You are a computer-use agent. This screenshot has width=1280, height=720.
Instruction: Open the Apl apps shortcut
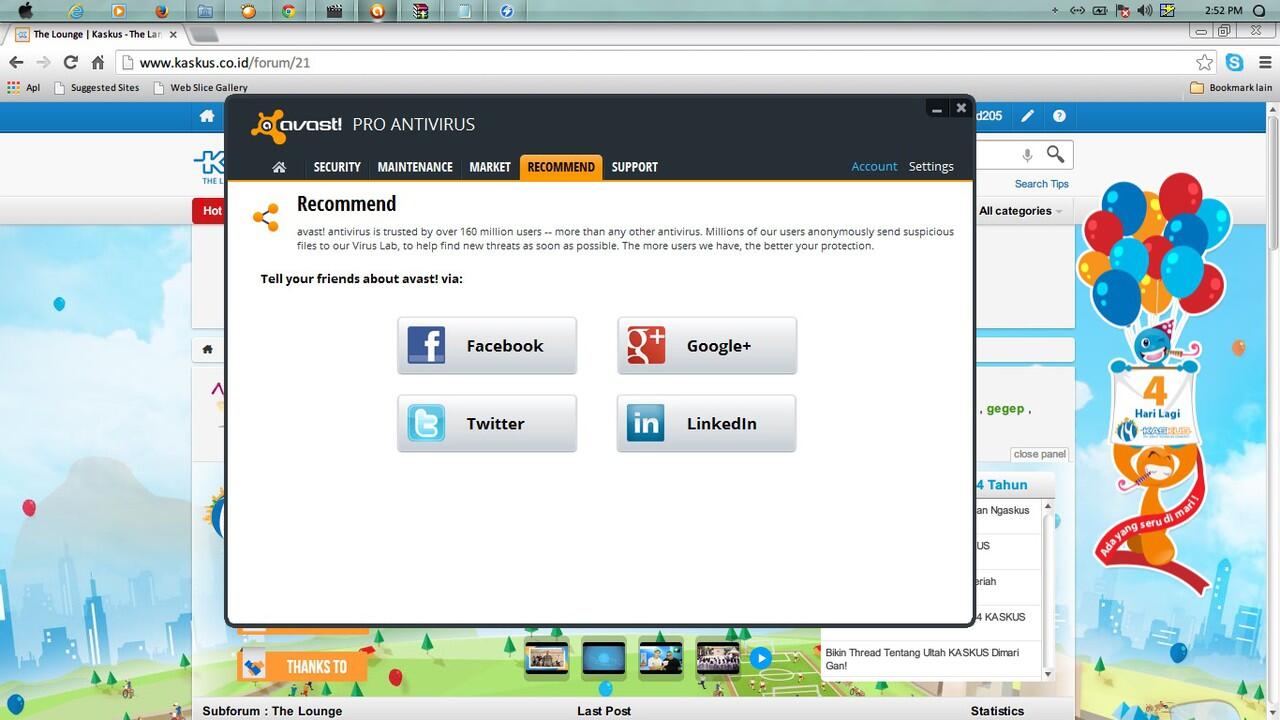[23, 88]
